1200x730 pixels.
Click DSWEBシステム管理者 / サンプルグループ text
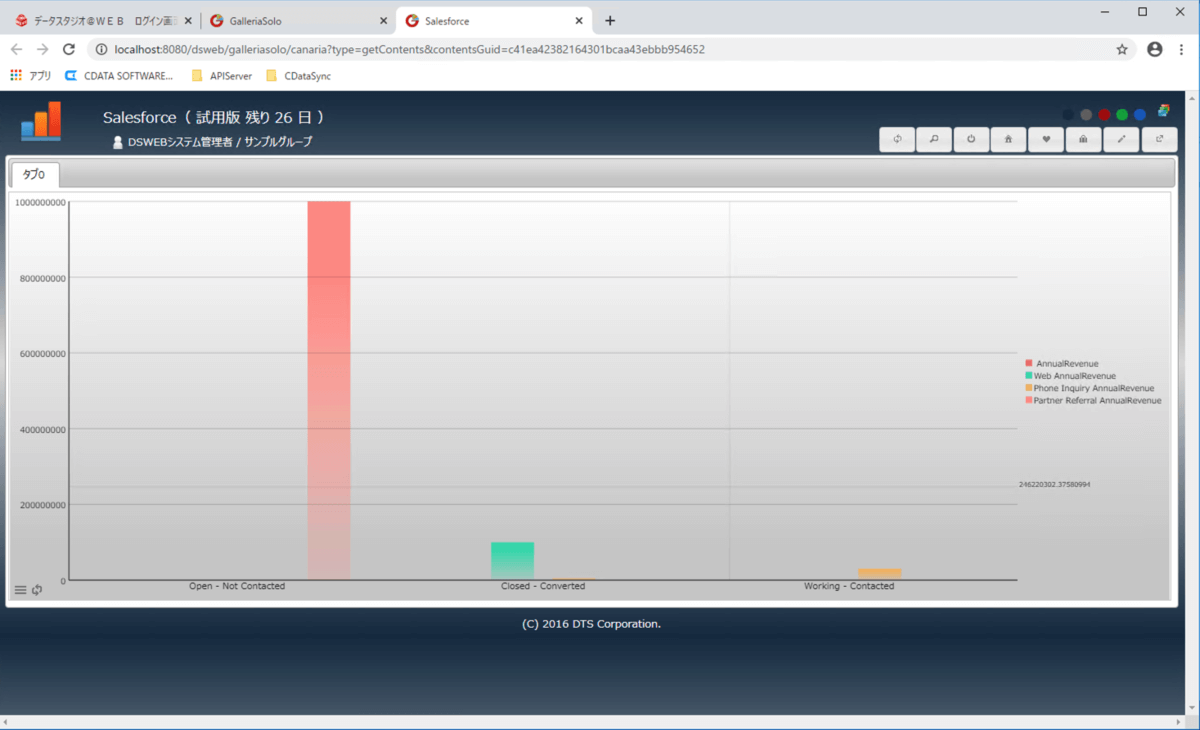[x=220, y=142]
